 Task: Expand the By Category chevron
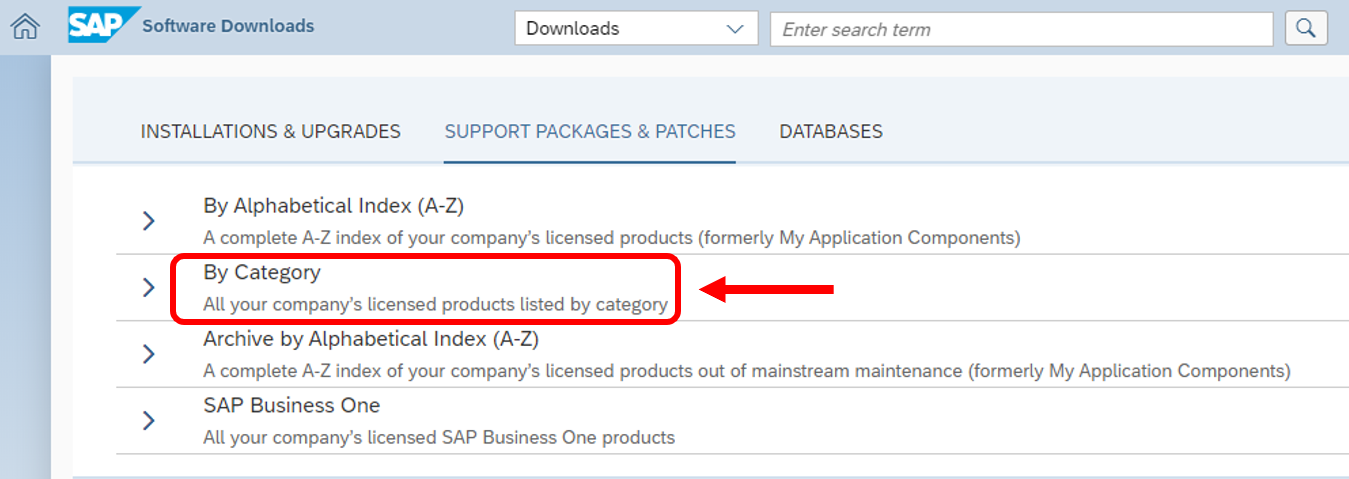tap(149, 287)
